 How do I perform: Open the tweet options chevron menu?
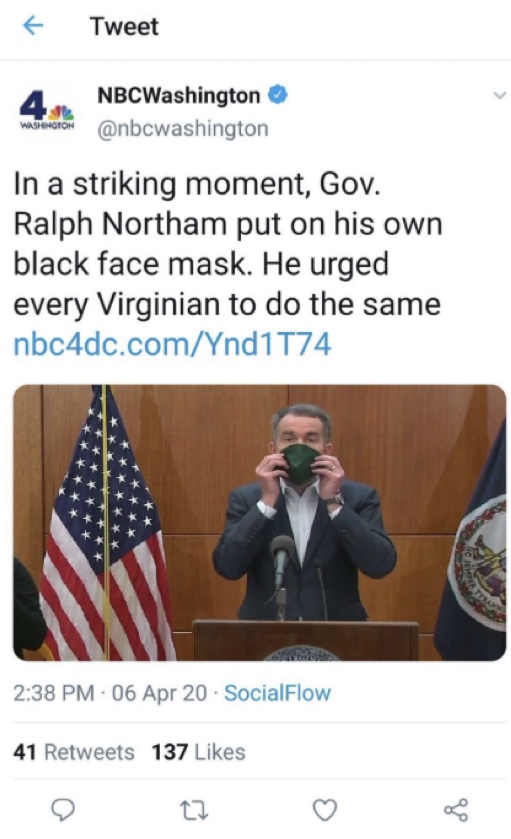pyautogui.click(x=499, y=96)
